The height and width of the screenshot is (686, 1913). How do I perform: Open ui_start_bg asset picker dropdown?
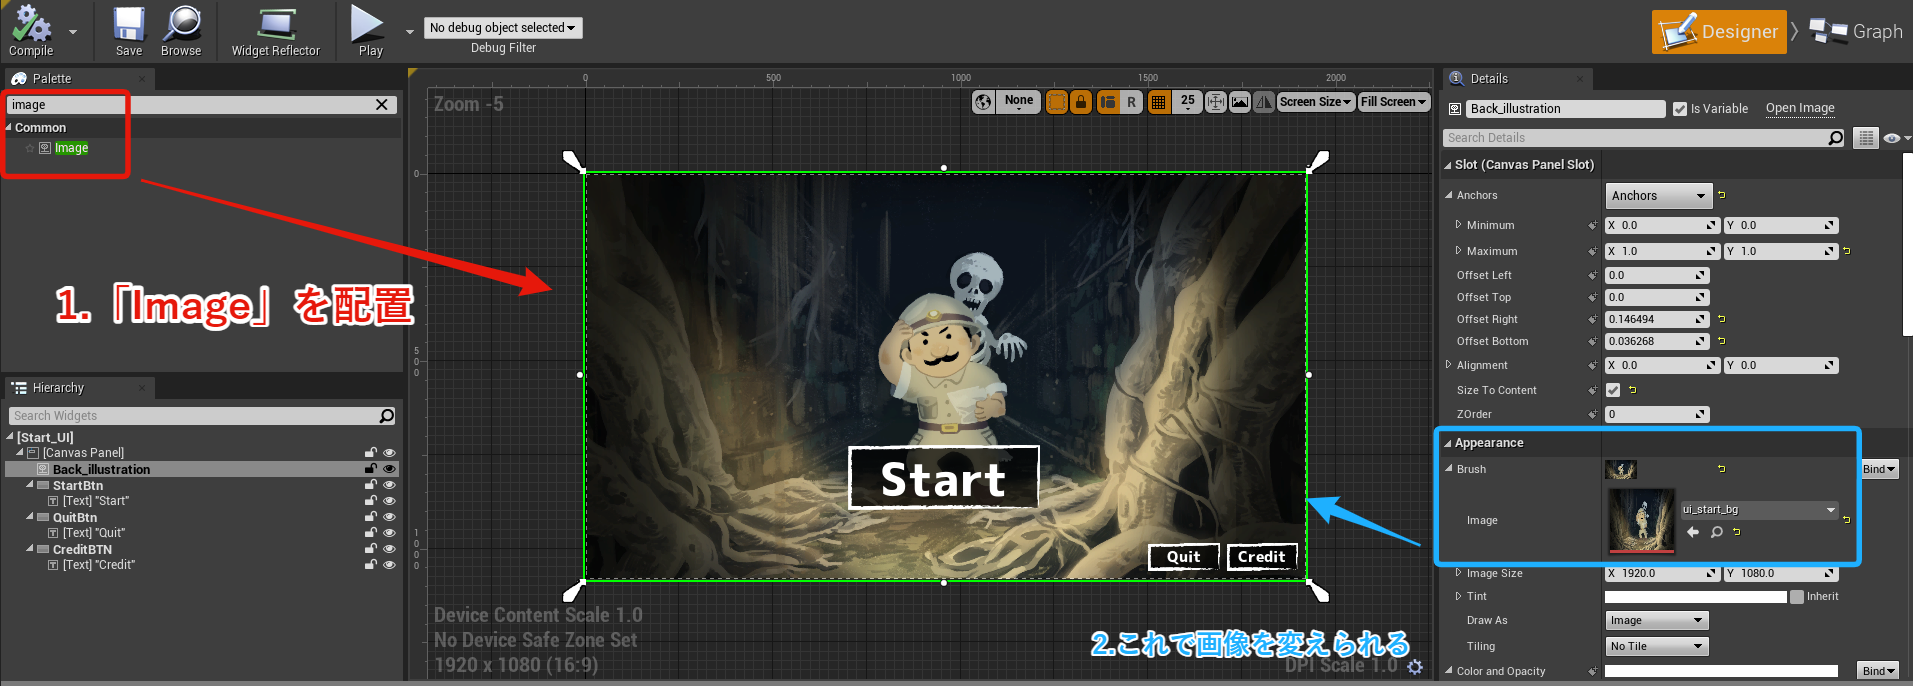click(x=1759, y=510)
